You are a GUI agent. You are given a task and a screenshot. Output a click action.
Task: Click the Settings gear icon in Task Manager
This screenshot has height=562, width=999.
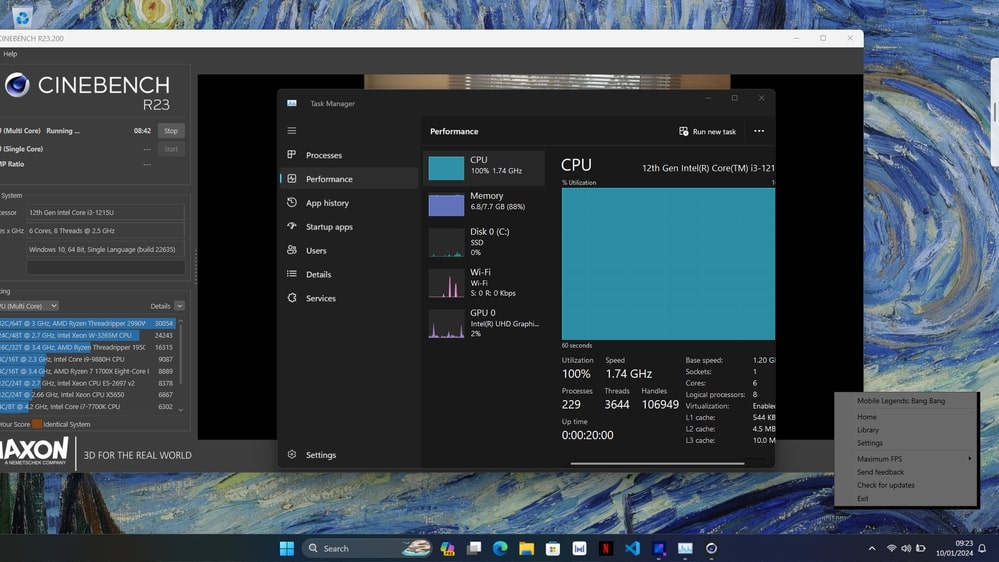[x=292, y=455]
